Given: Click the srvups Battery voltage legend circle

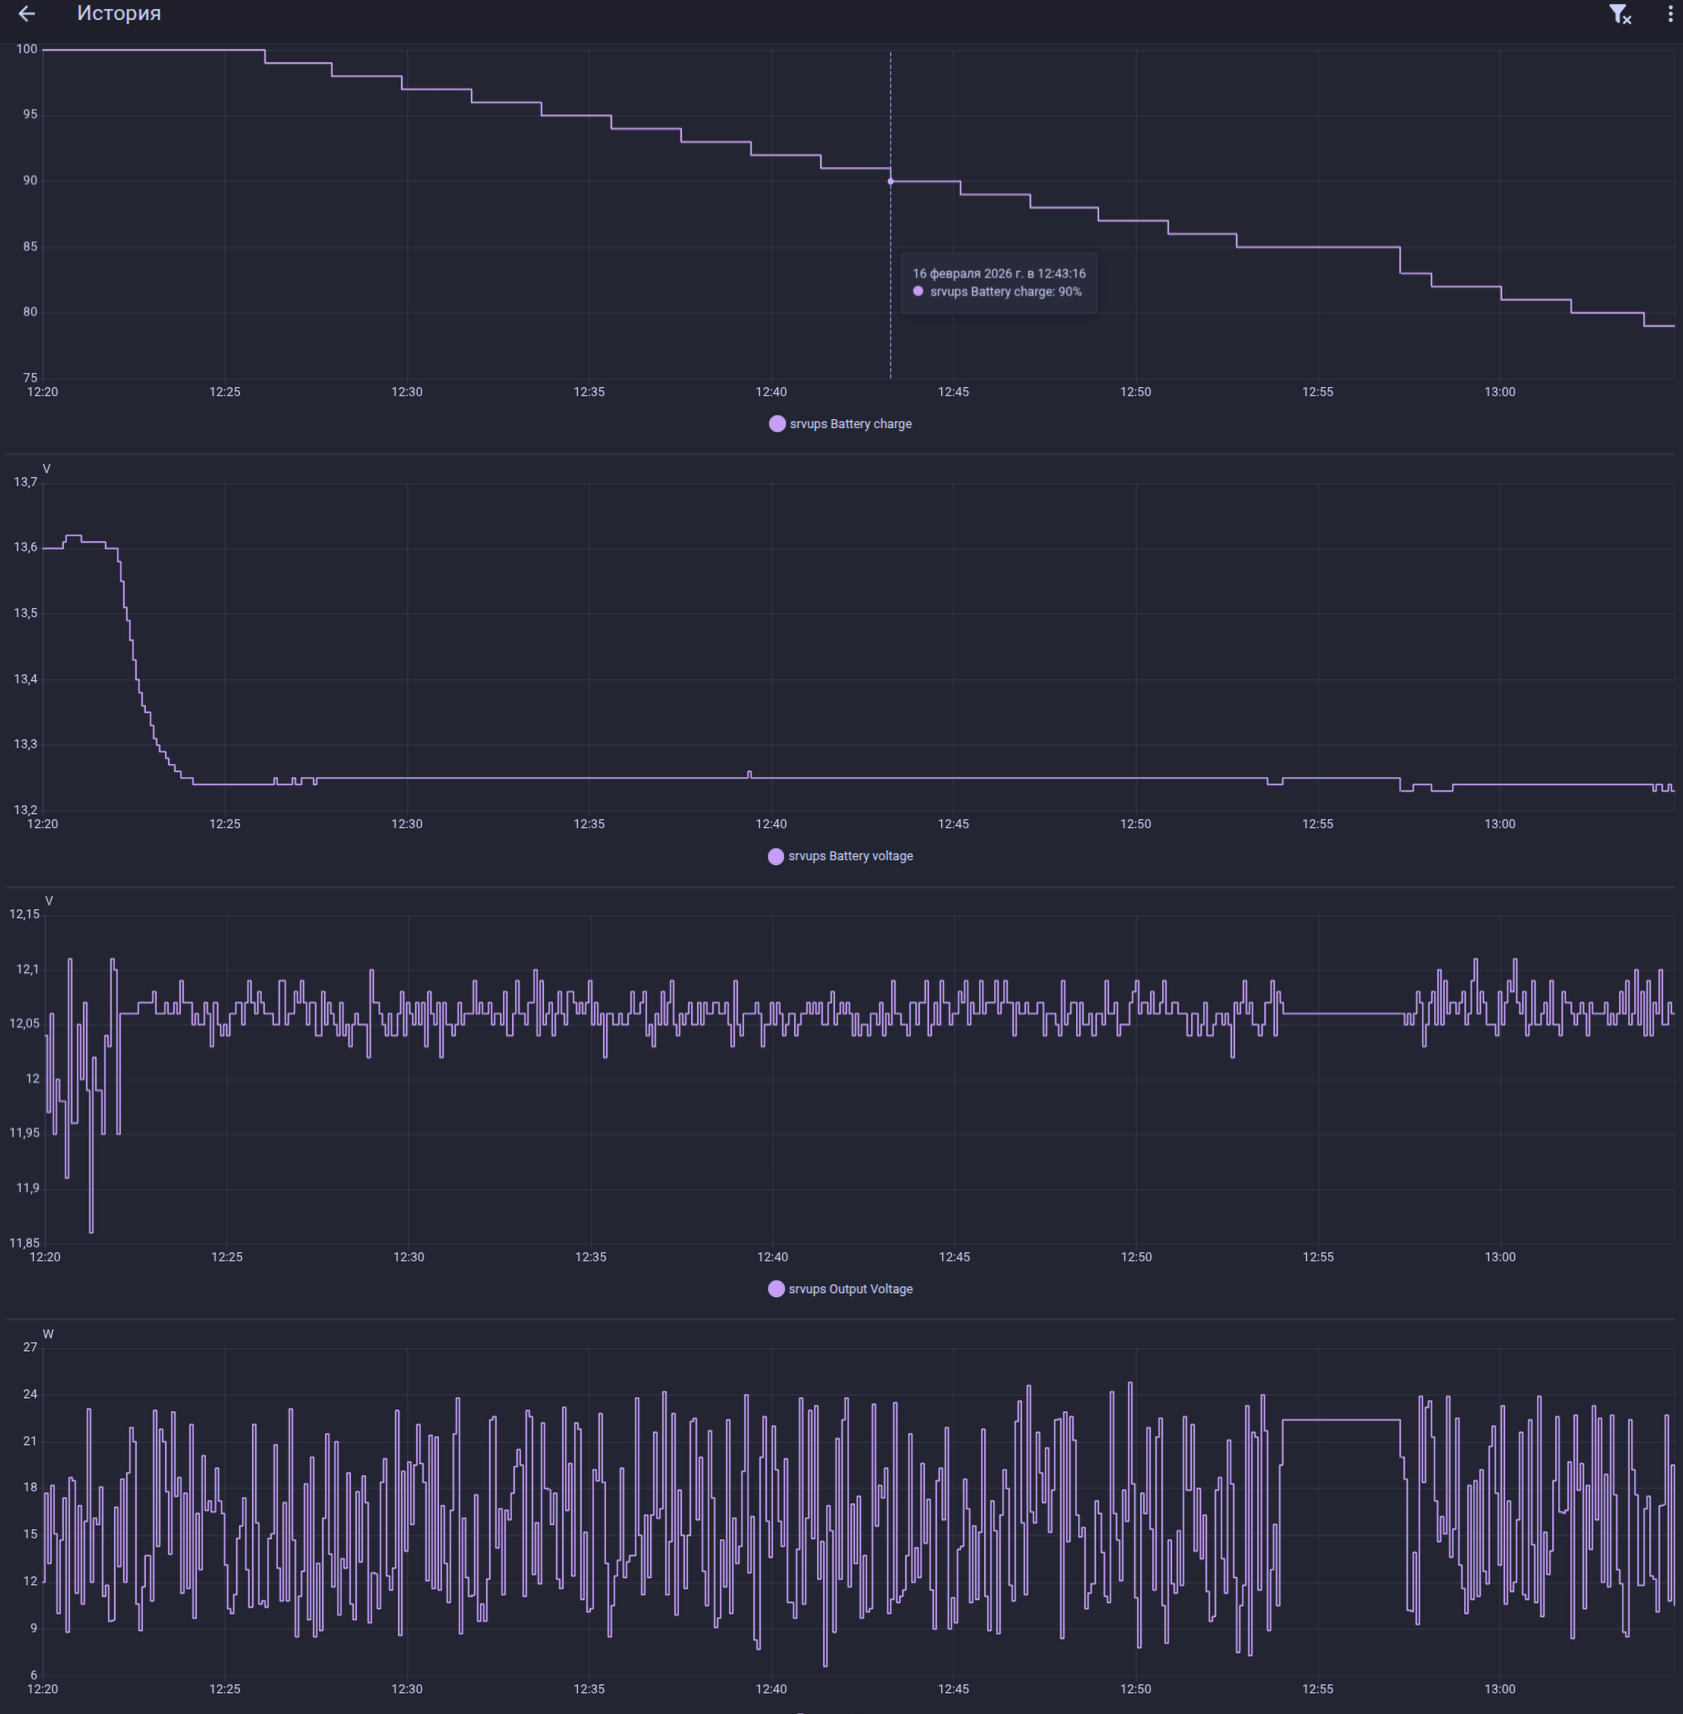Looking at the screenshot, I should [776, 857].
